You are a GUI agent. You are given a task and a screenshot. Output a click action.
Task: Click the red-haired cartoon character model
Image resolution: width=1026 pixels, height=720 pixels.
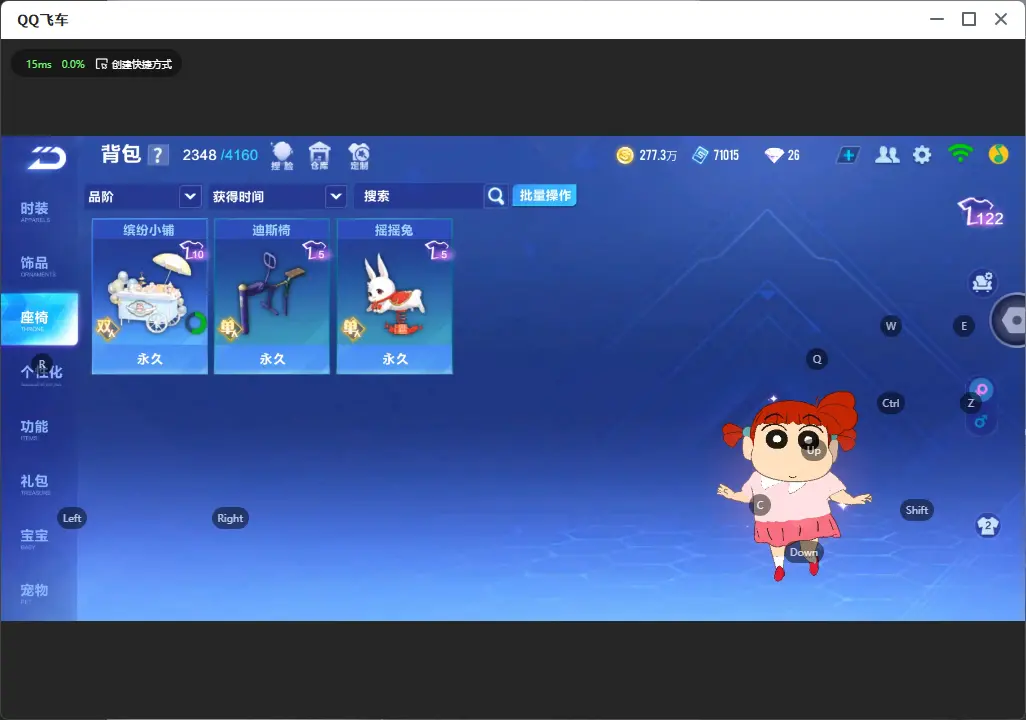[794, 486]
